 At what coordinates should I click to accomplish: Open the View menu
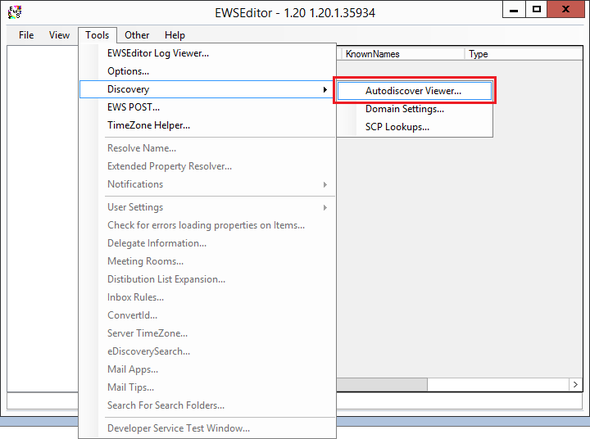tap(59, 35)
